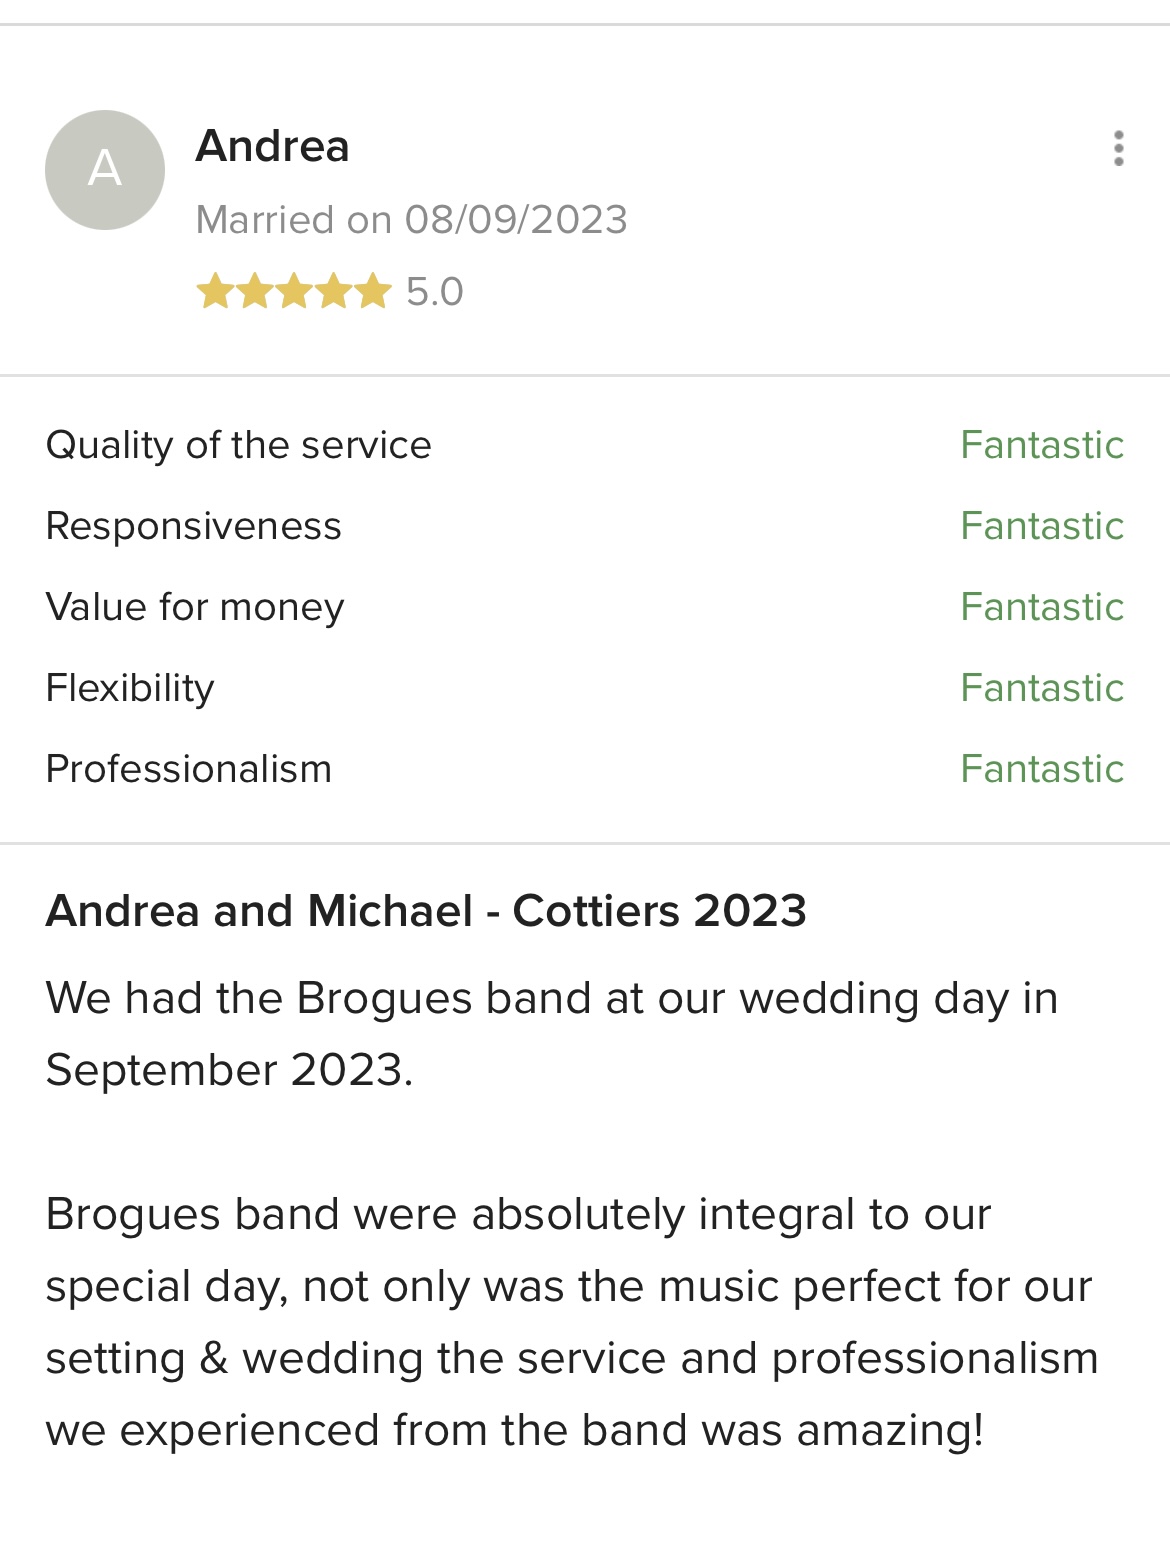
Task: Click Fantastic rating beside Professionalism
Action: (x=1042, y=769)
